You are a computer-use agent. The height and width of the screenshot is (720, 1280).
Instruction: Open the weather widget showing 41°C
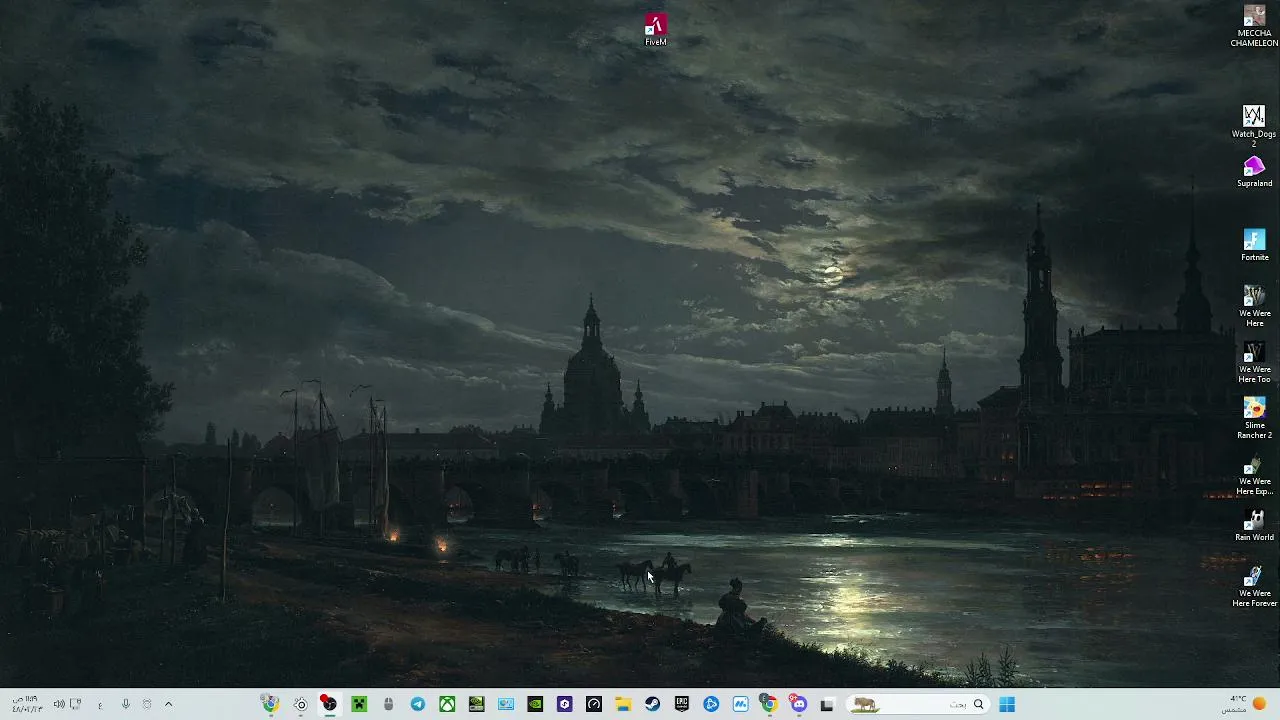1246,704
